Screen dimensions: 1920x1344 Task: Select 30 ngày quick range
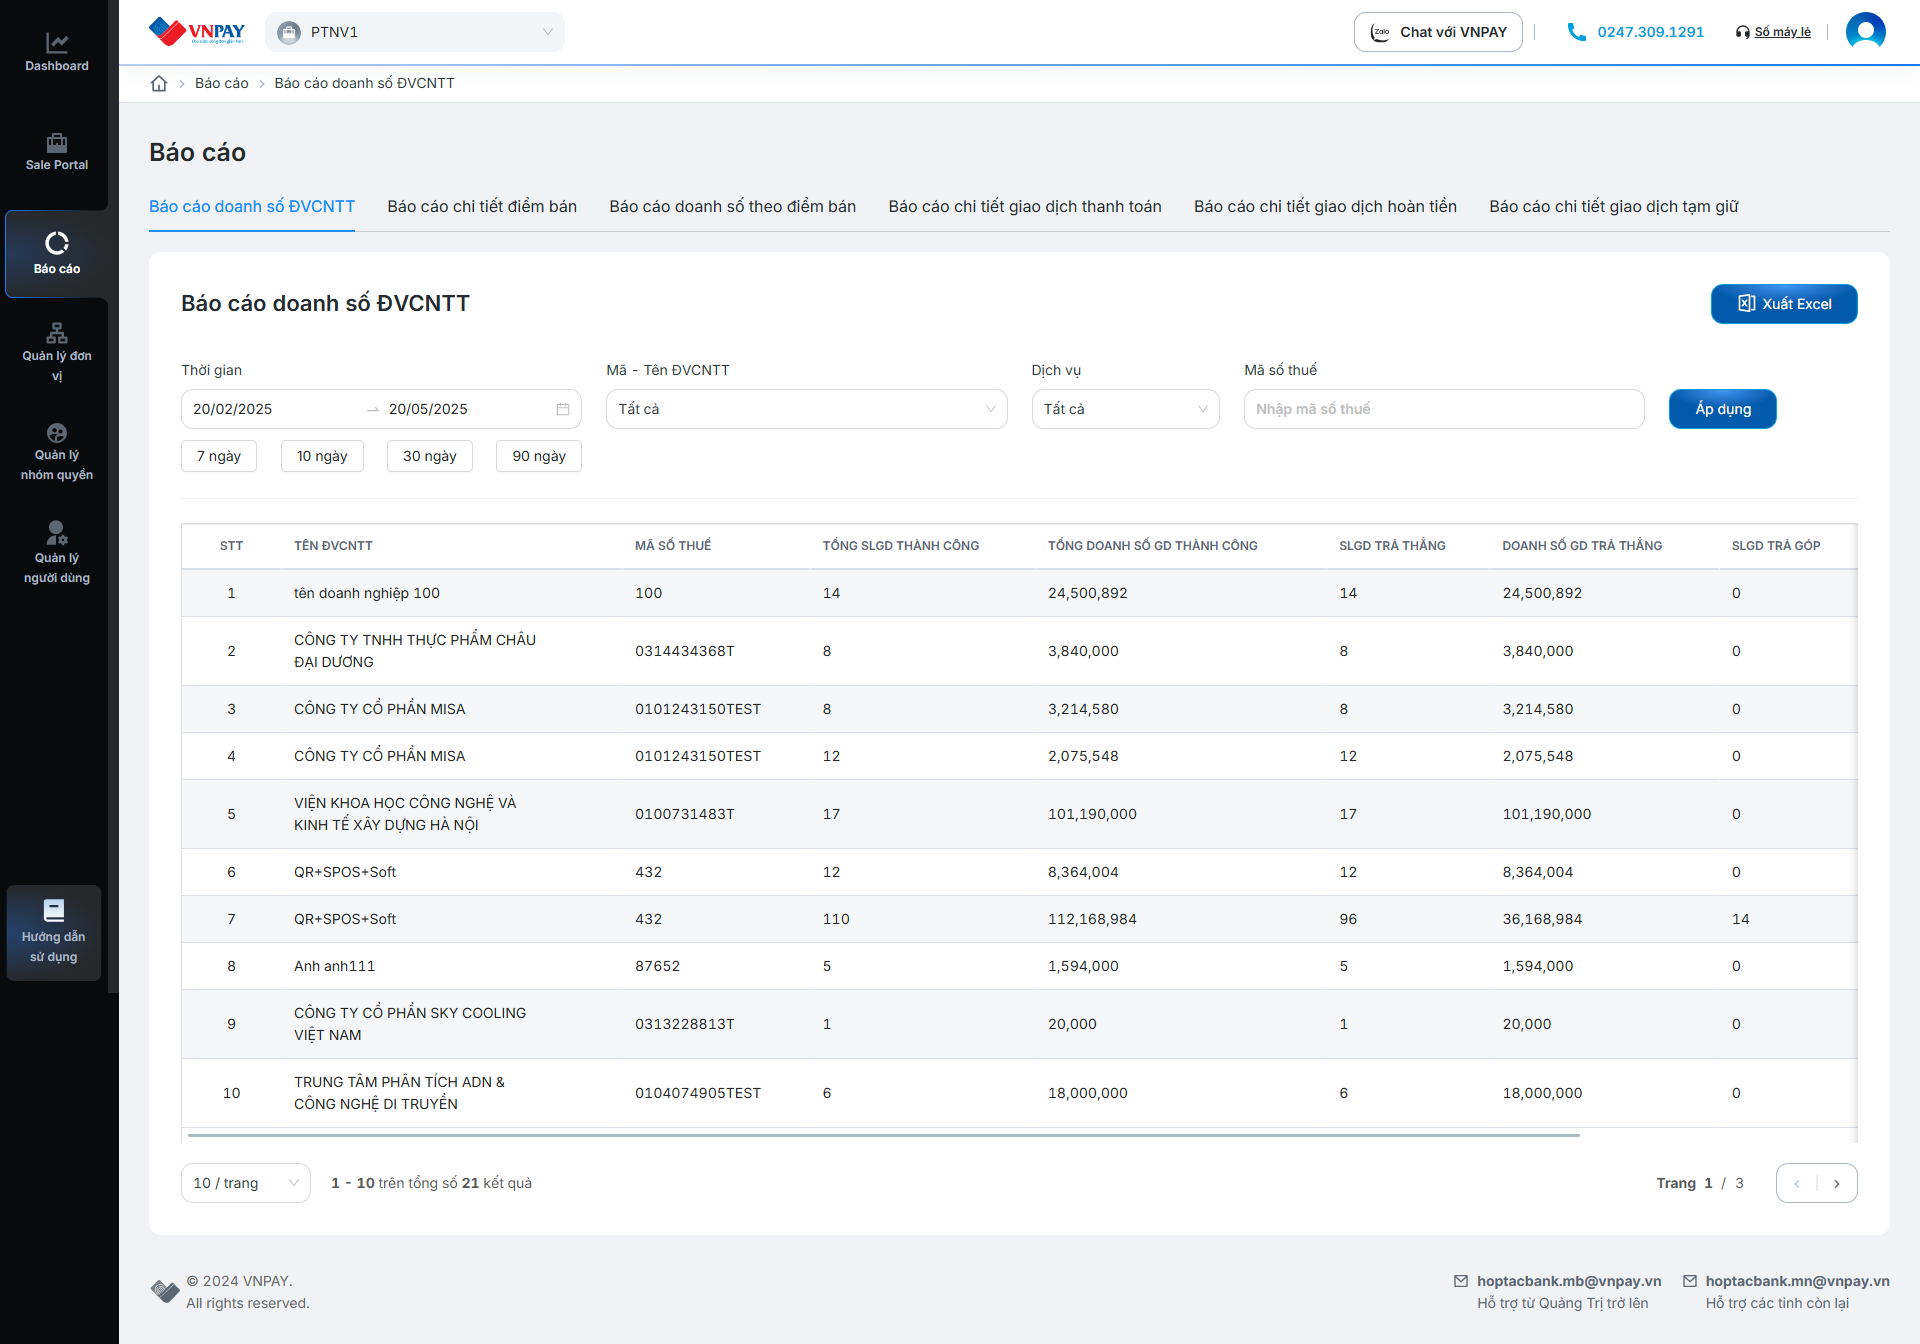430,456
